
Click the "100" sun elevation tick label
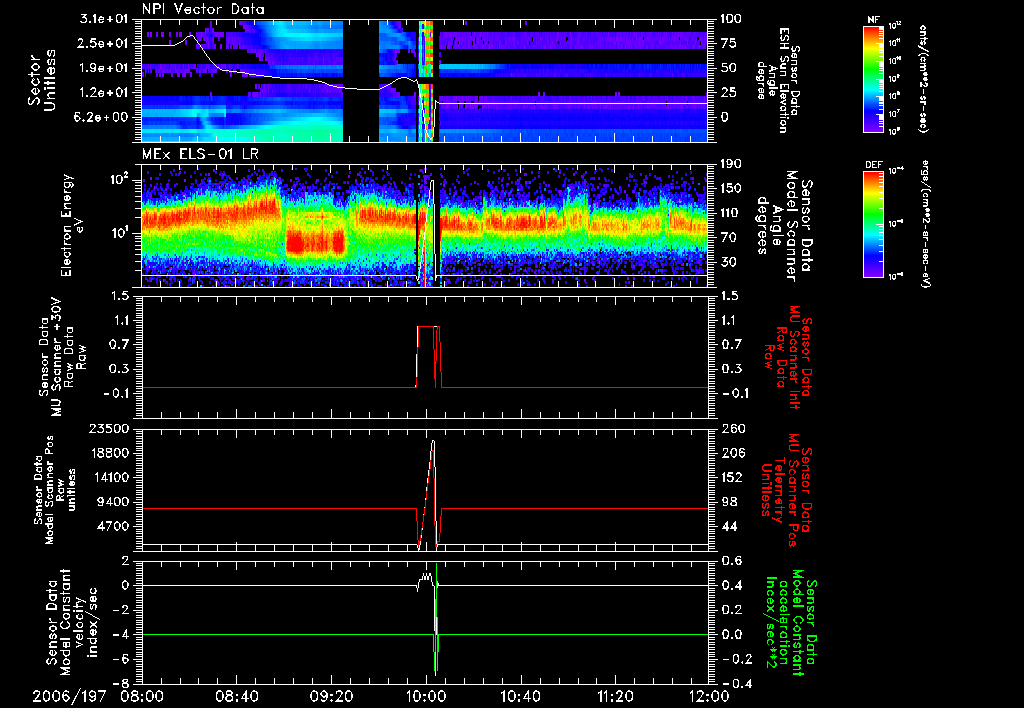(x=731, y=19)
